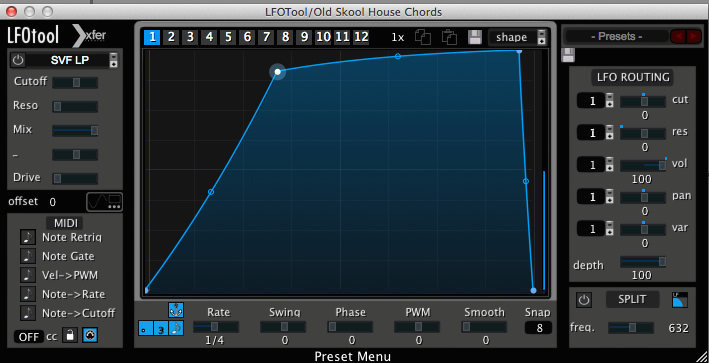This screenshot has width=709, height=363.
Task: Select LFO graph tab 5
Action: tap(228, 37)
